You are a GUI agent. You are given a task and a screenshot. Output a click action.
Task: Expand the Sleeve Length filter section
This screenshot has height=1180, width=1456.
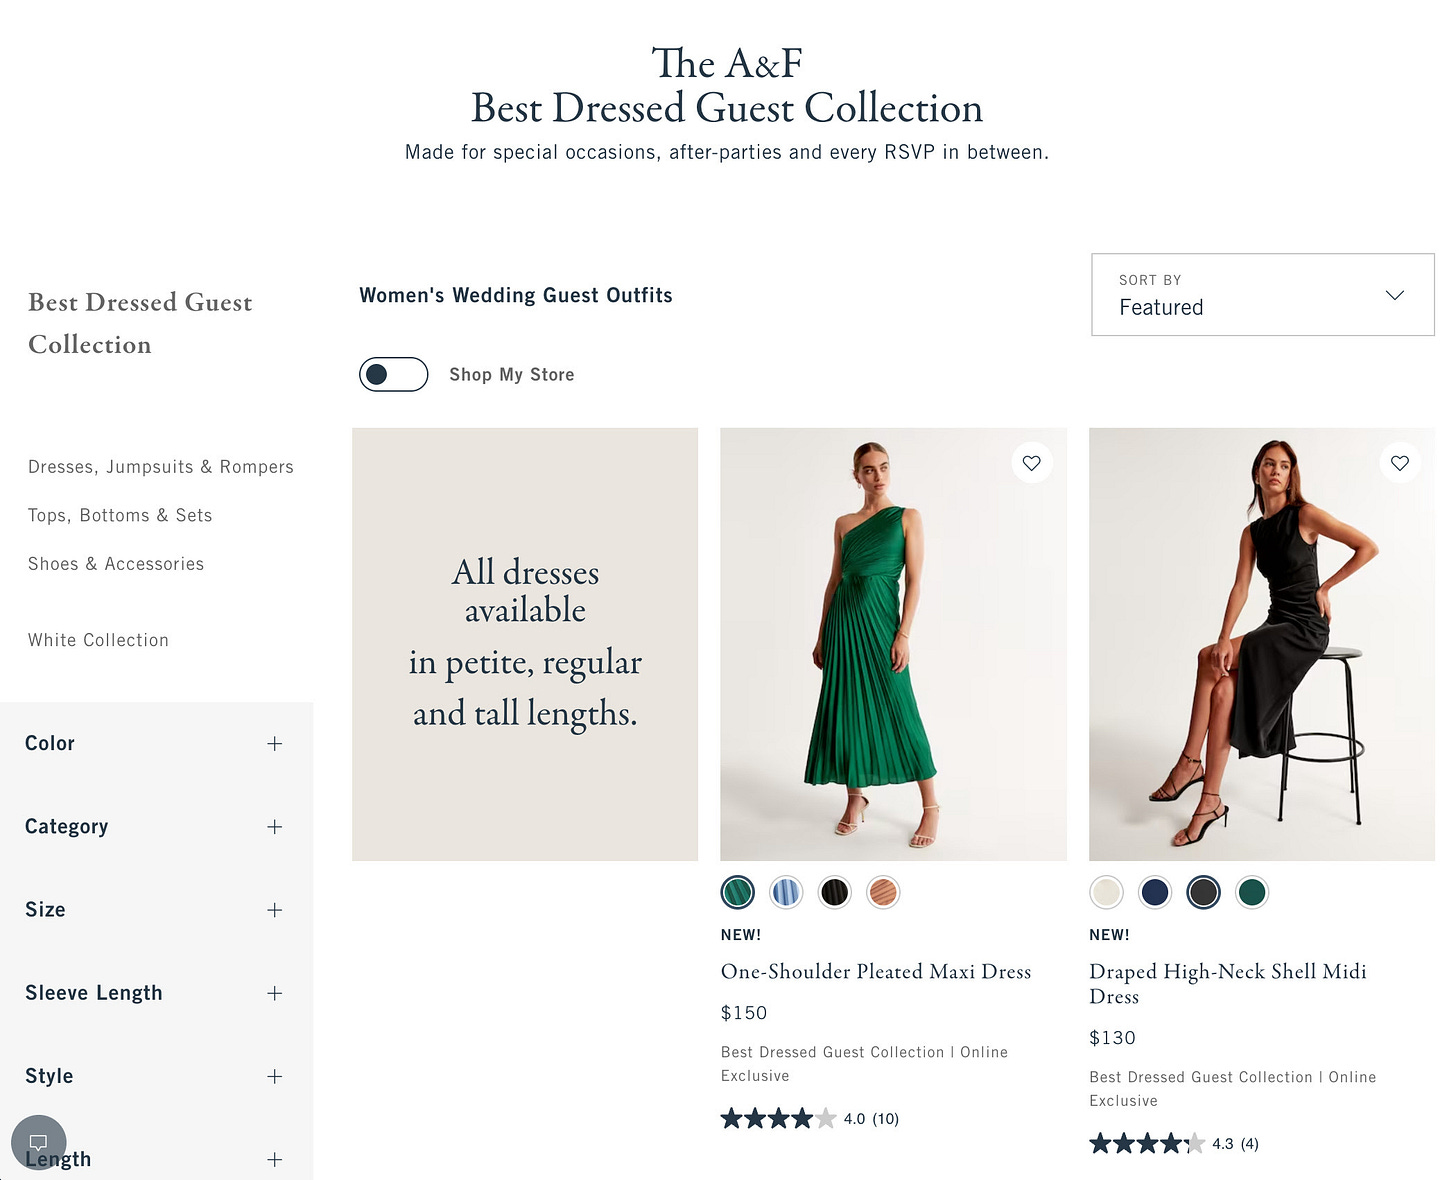(x=156, y=993)
